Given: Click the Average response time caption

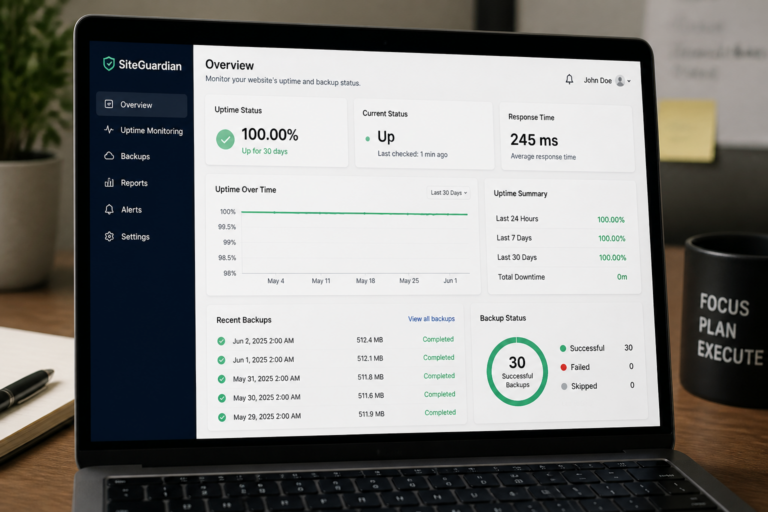Looking at the screenshot, I should point(543,157).
